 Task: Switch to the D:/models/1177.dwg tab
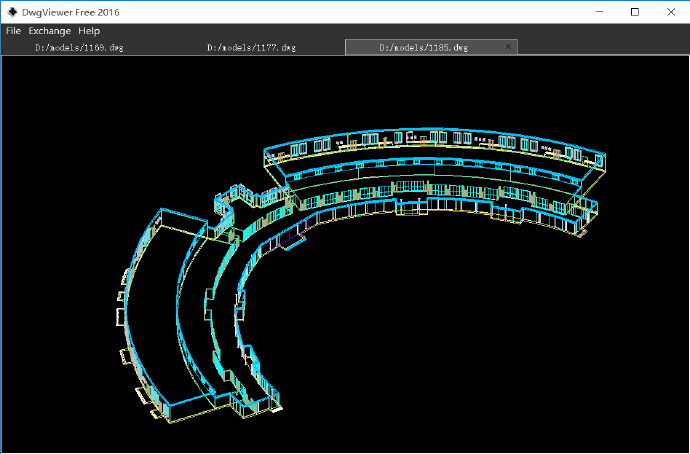pos(251,48)
